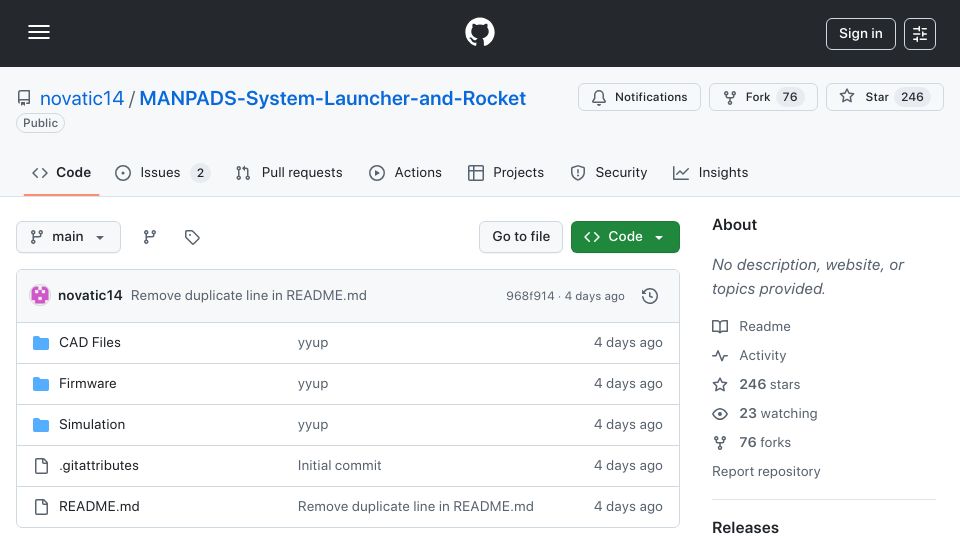960x540 pixels.
Task: Open the hamburger navigation menu
Action: pyautogui.click(x=39, y=32)
